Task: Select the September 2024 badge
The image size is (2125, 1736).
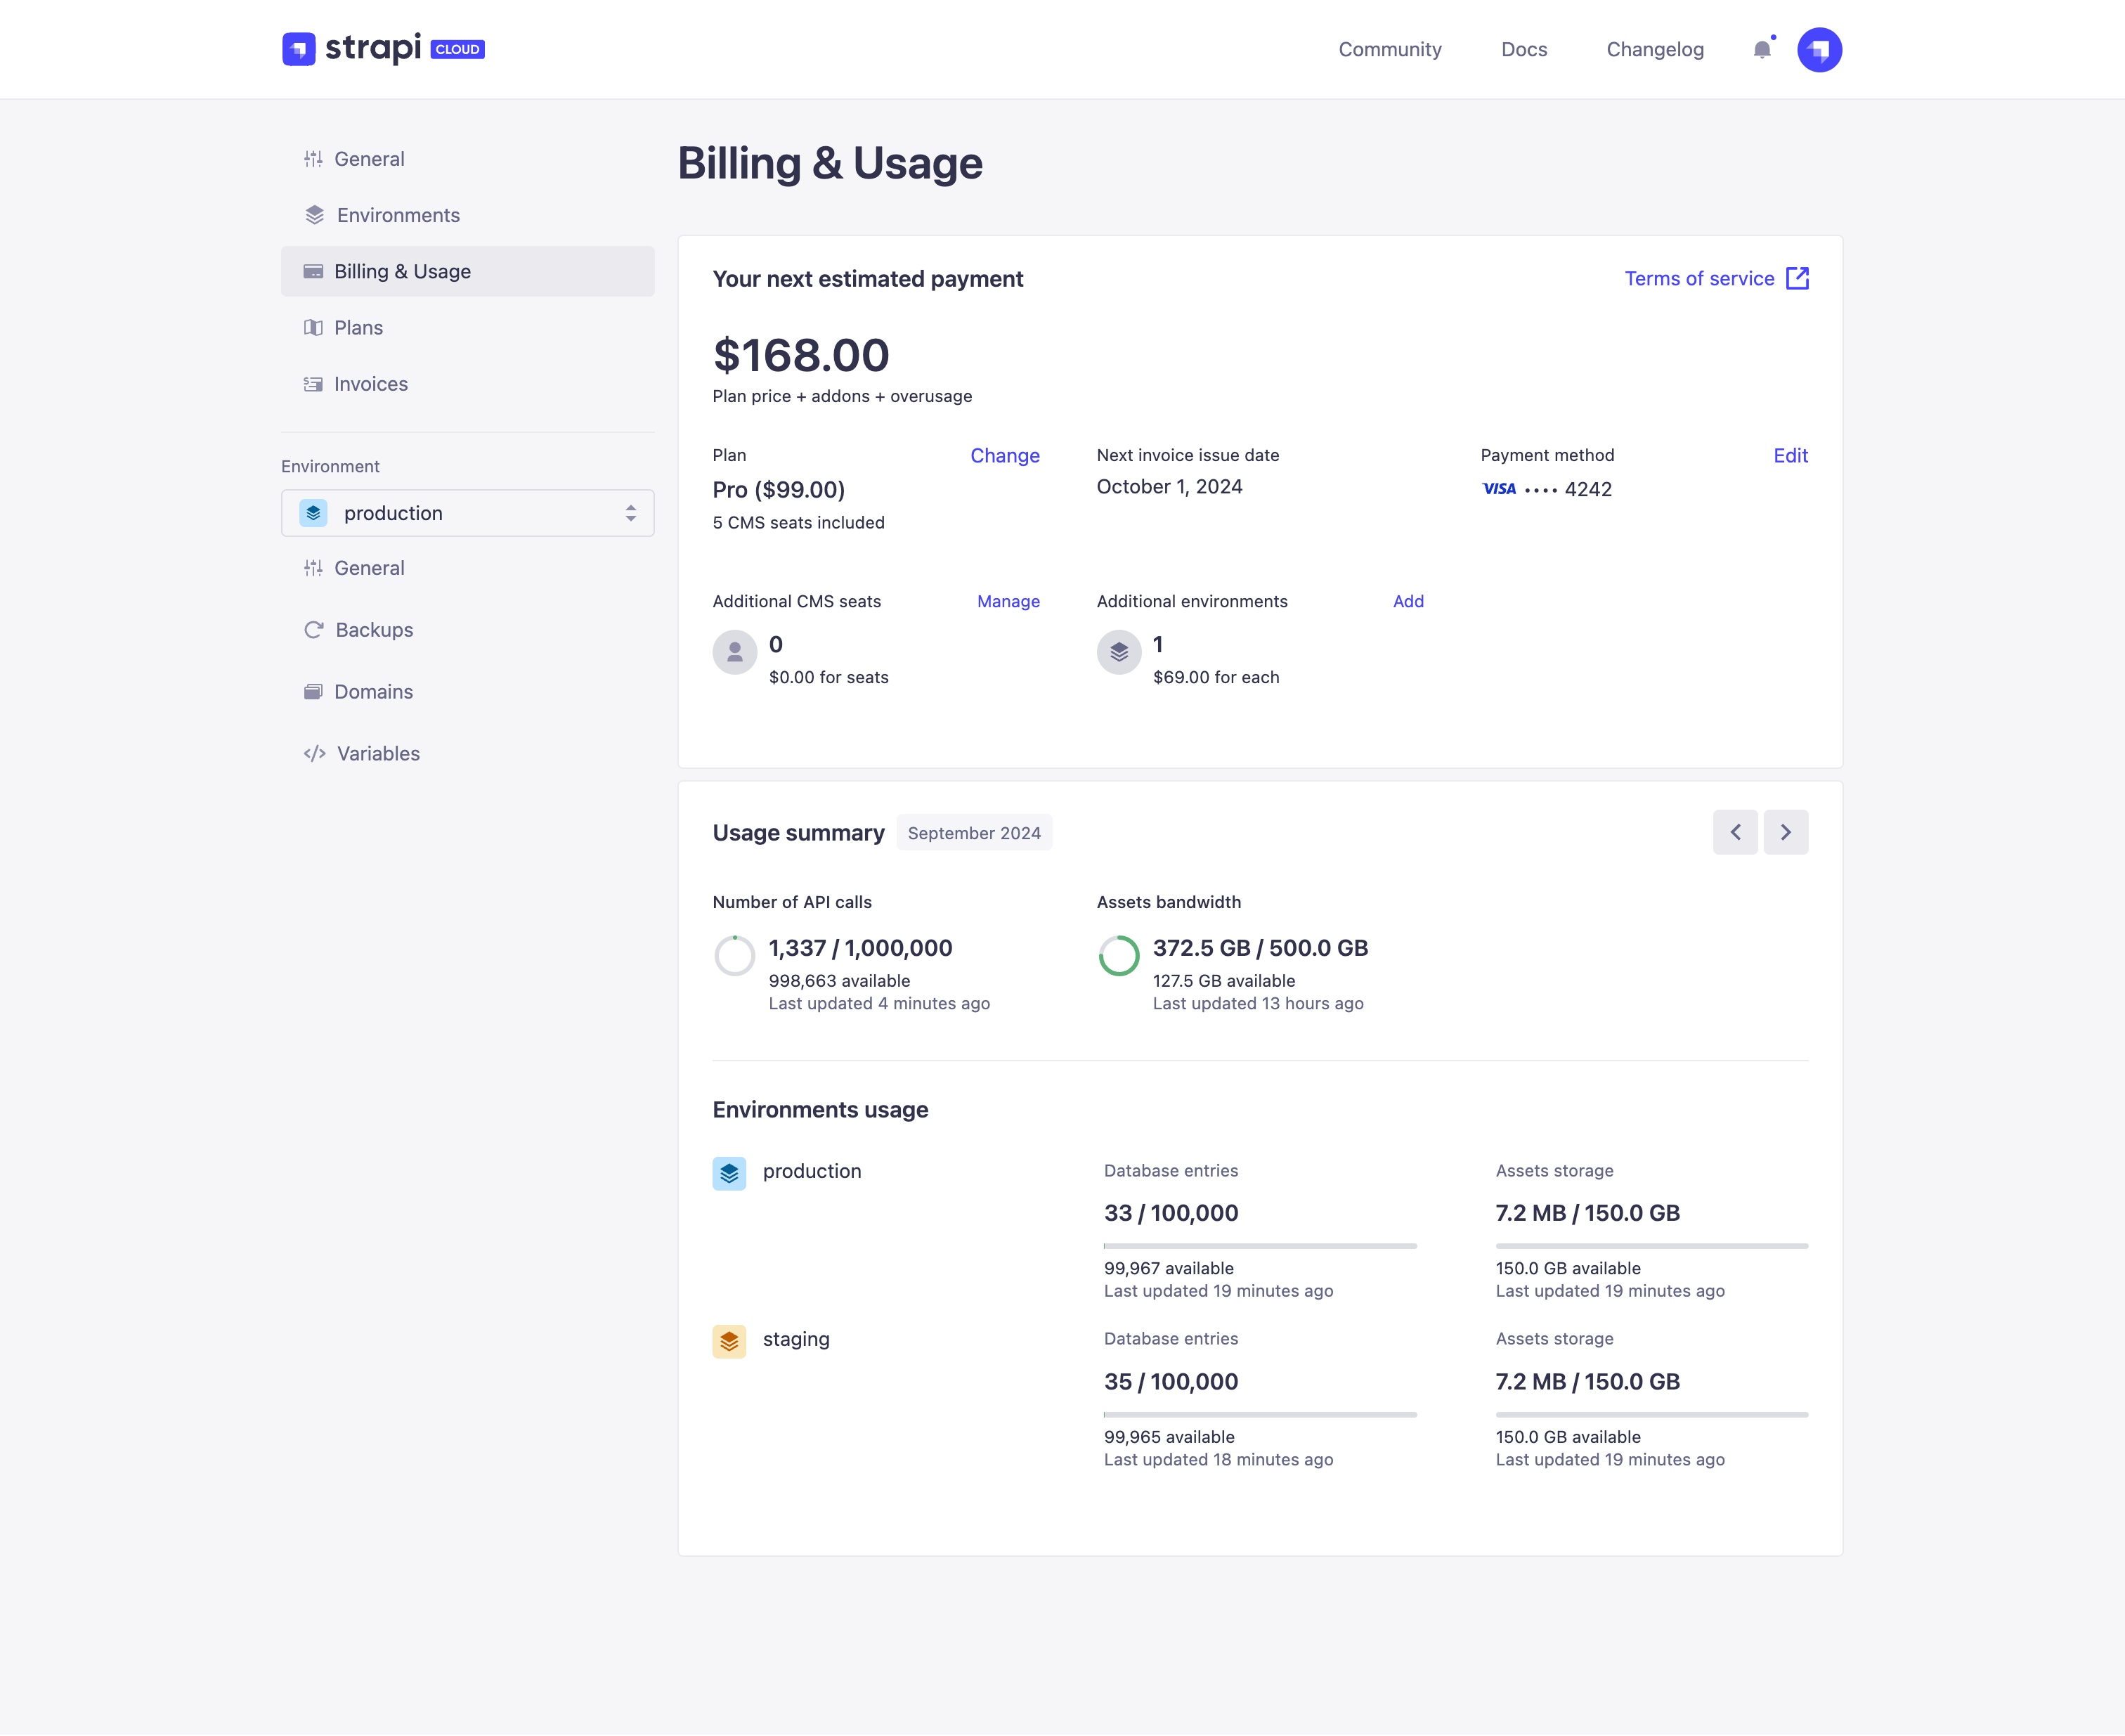Action: (x=974, y=832)
